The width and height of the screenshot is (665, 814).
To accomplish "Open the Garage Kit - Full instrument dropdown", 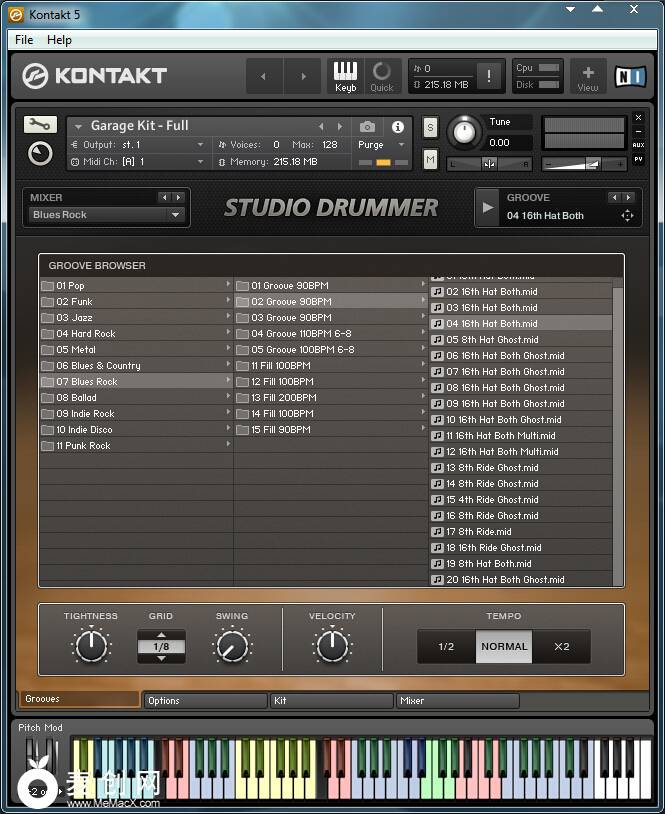I will pos(78,126).
